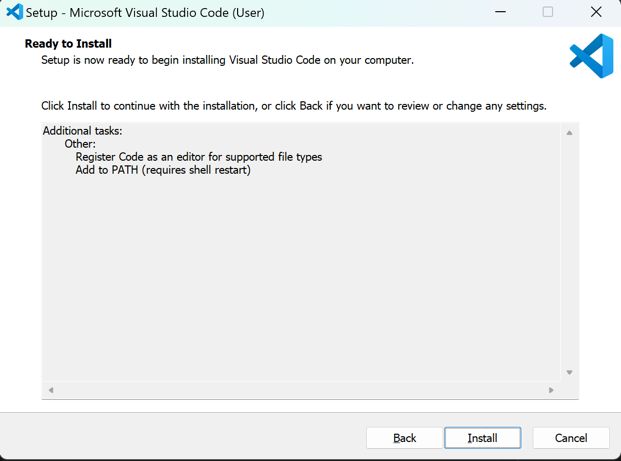Click scroll up arrow in summary box
This screenshot has height=461, width=621.
pyautogui.click(x=569, y=133)
